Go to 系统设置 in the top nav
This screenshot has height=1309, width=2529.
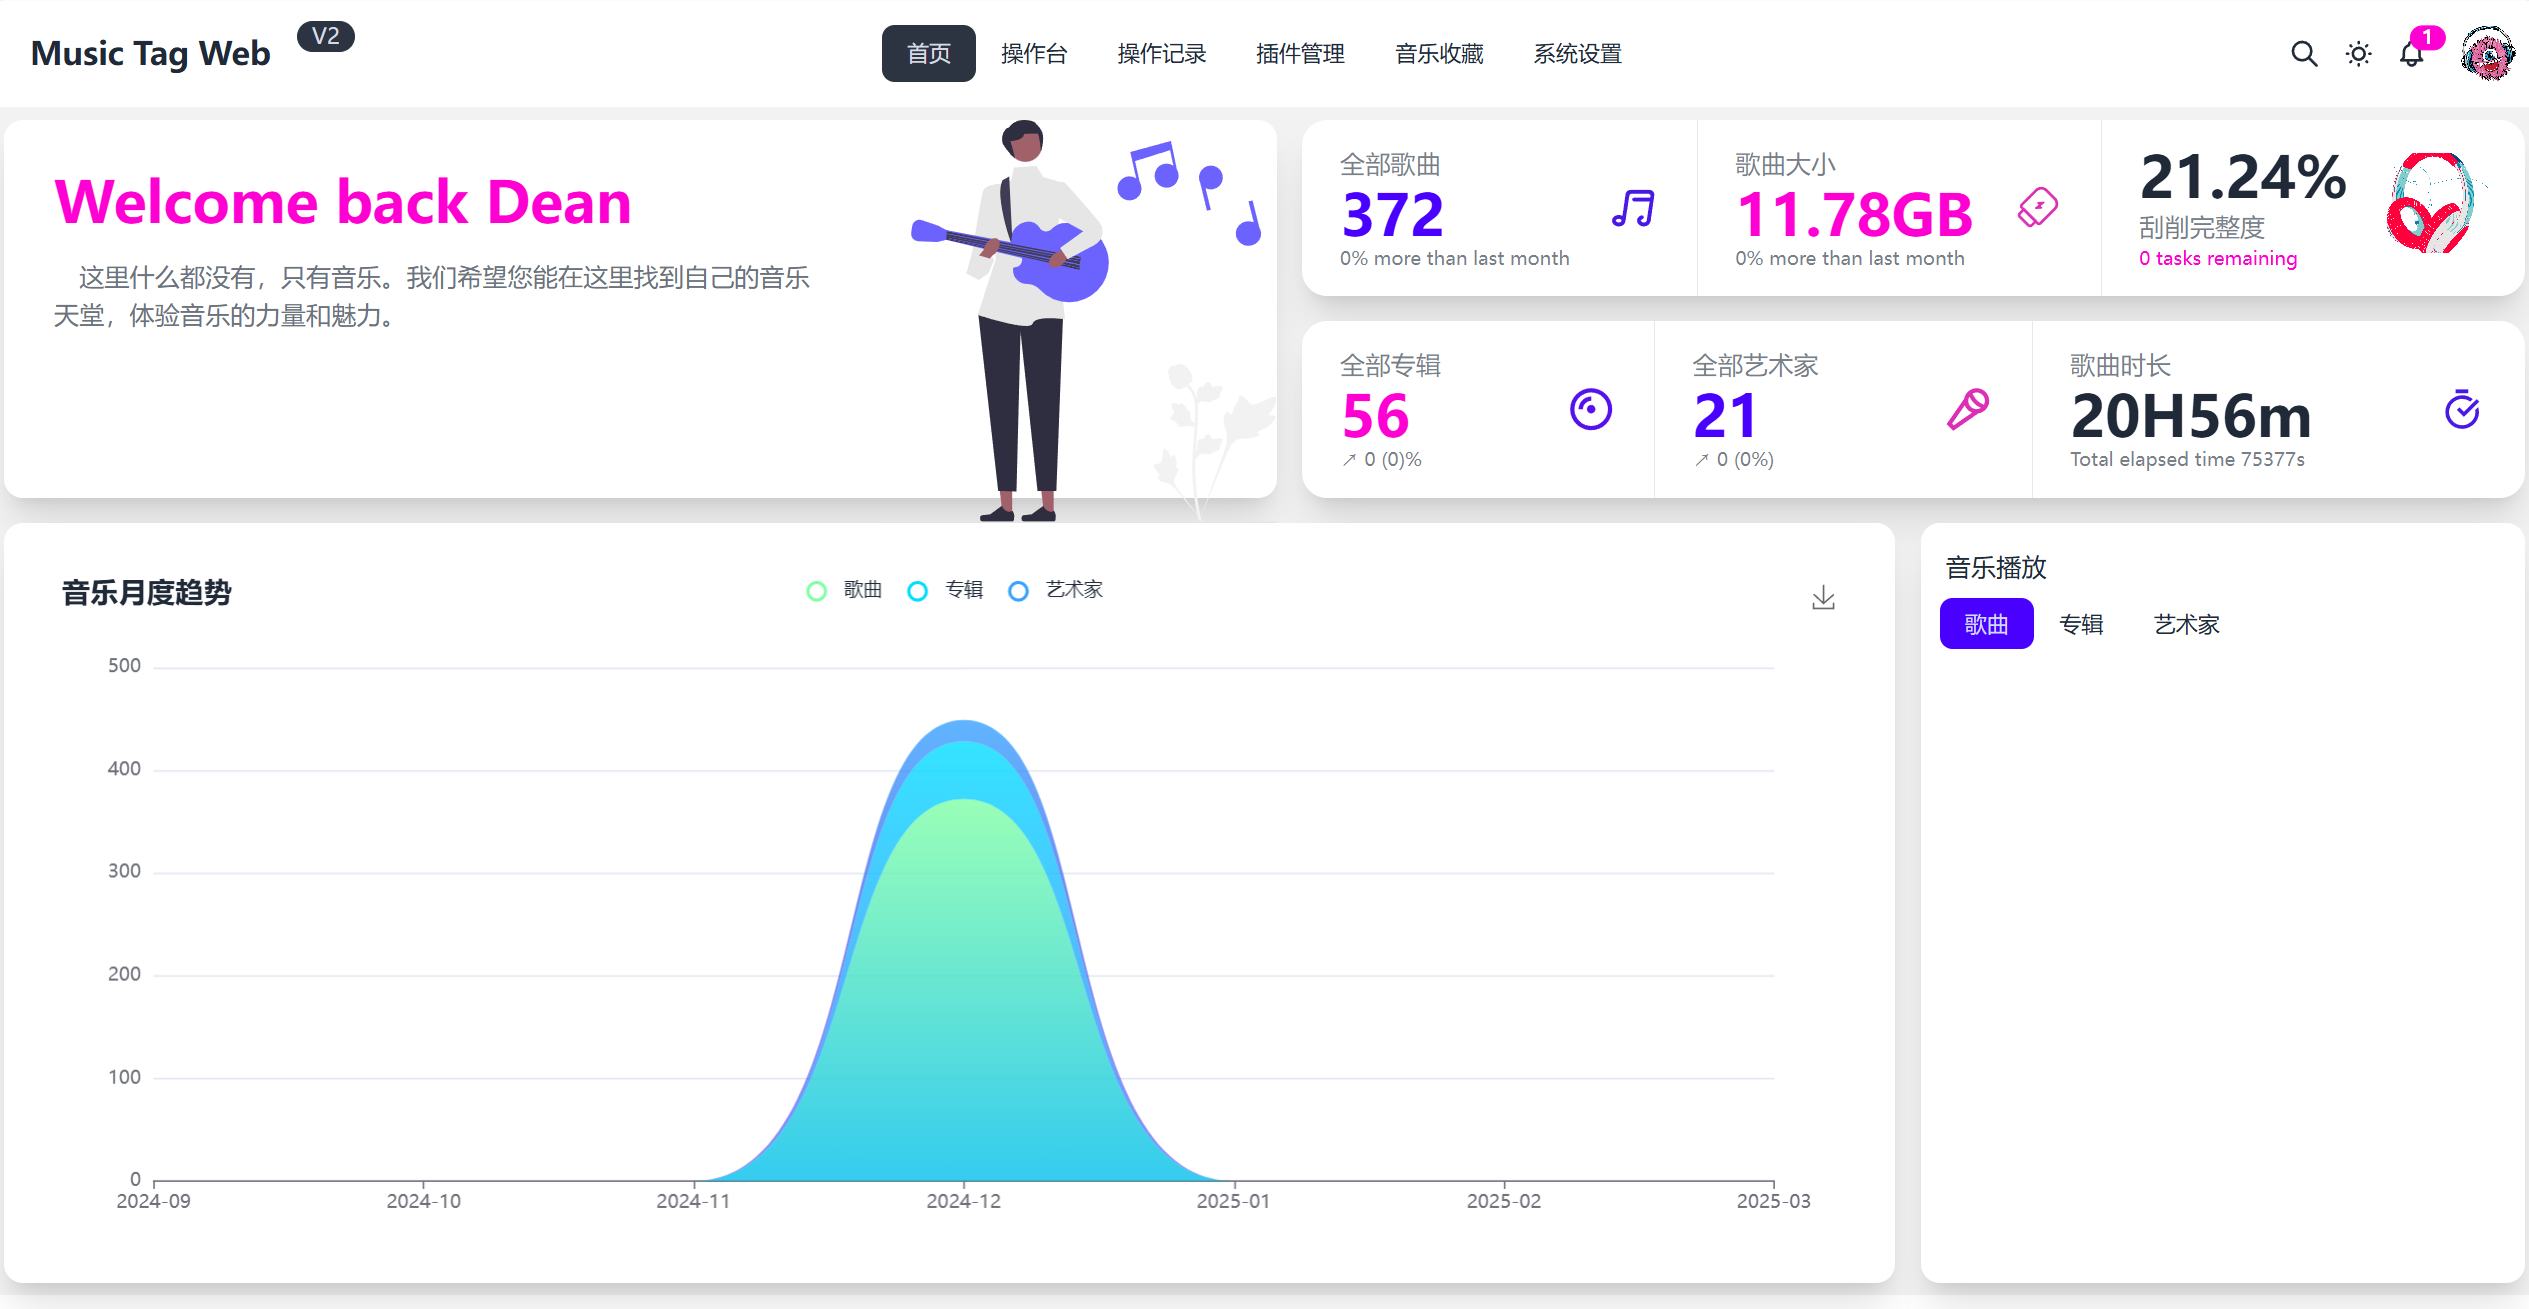point(1577,54)
